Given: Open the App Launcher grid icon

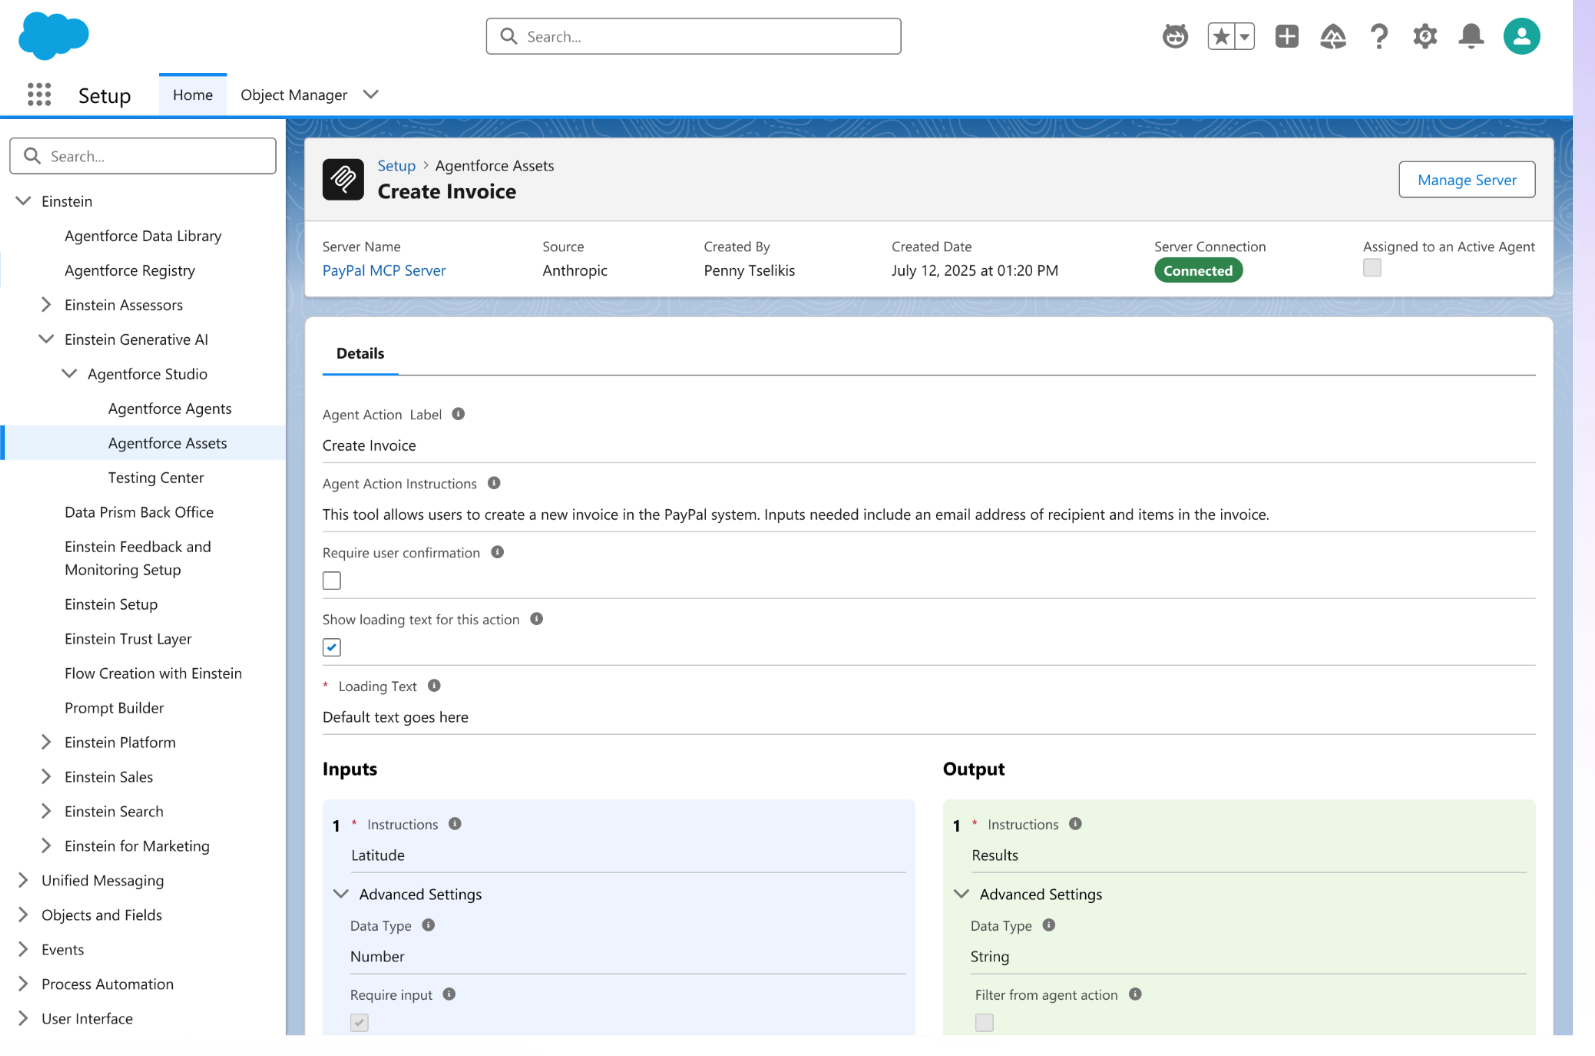Looking at the screenshot, I should tap(39, 95).
